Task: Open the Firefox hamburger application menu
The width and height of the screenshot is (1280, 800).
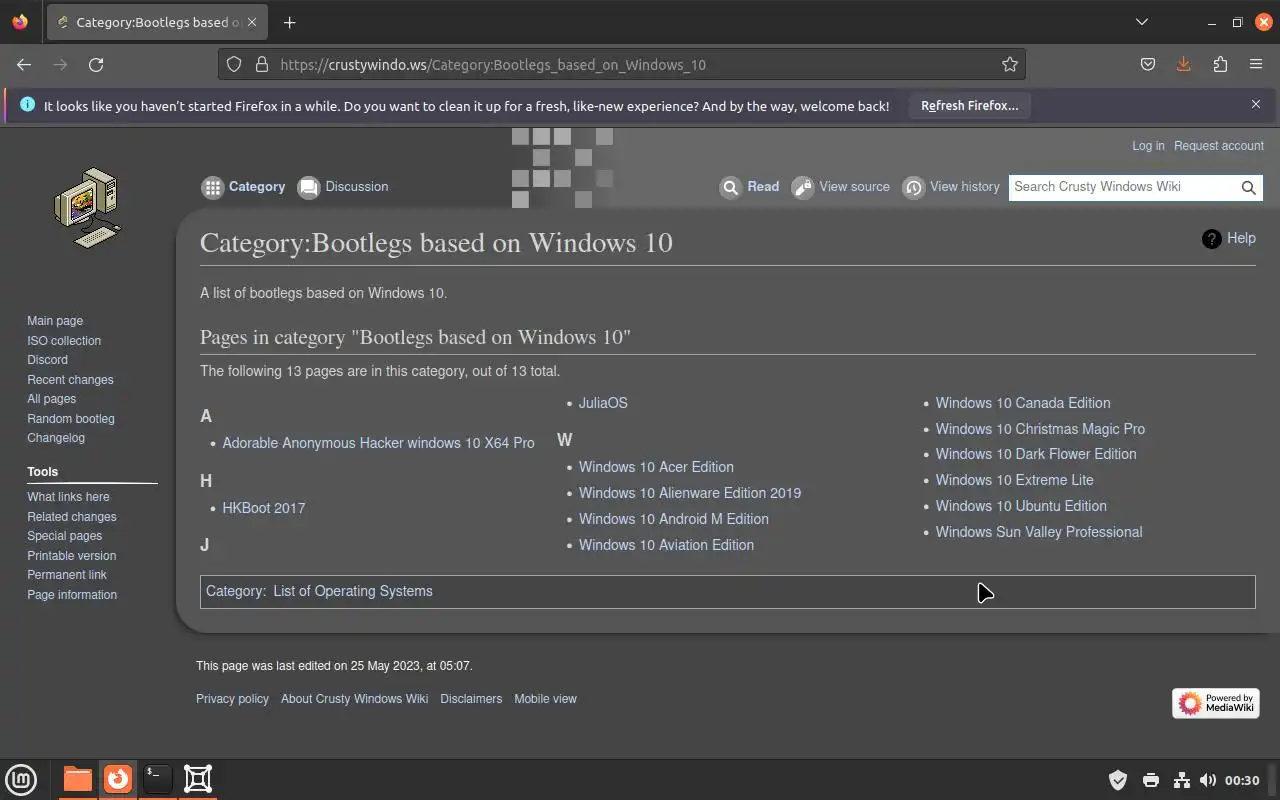Action: (x=1256, y=64)
